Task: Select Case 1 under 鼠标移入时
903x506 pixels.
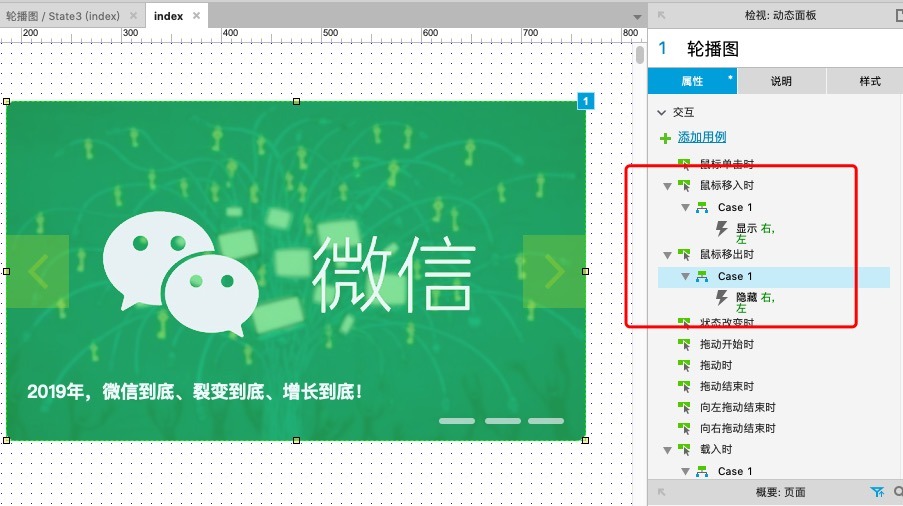Action: click(x=735, y=207)
